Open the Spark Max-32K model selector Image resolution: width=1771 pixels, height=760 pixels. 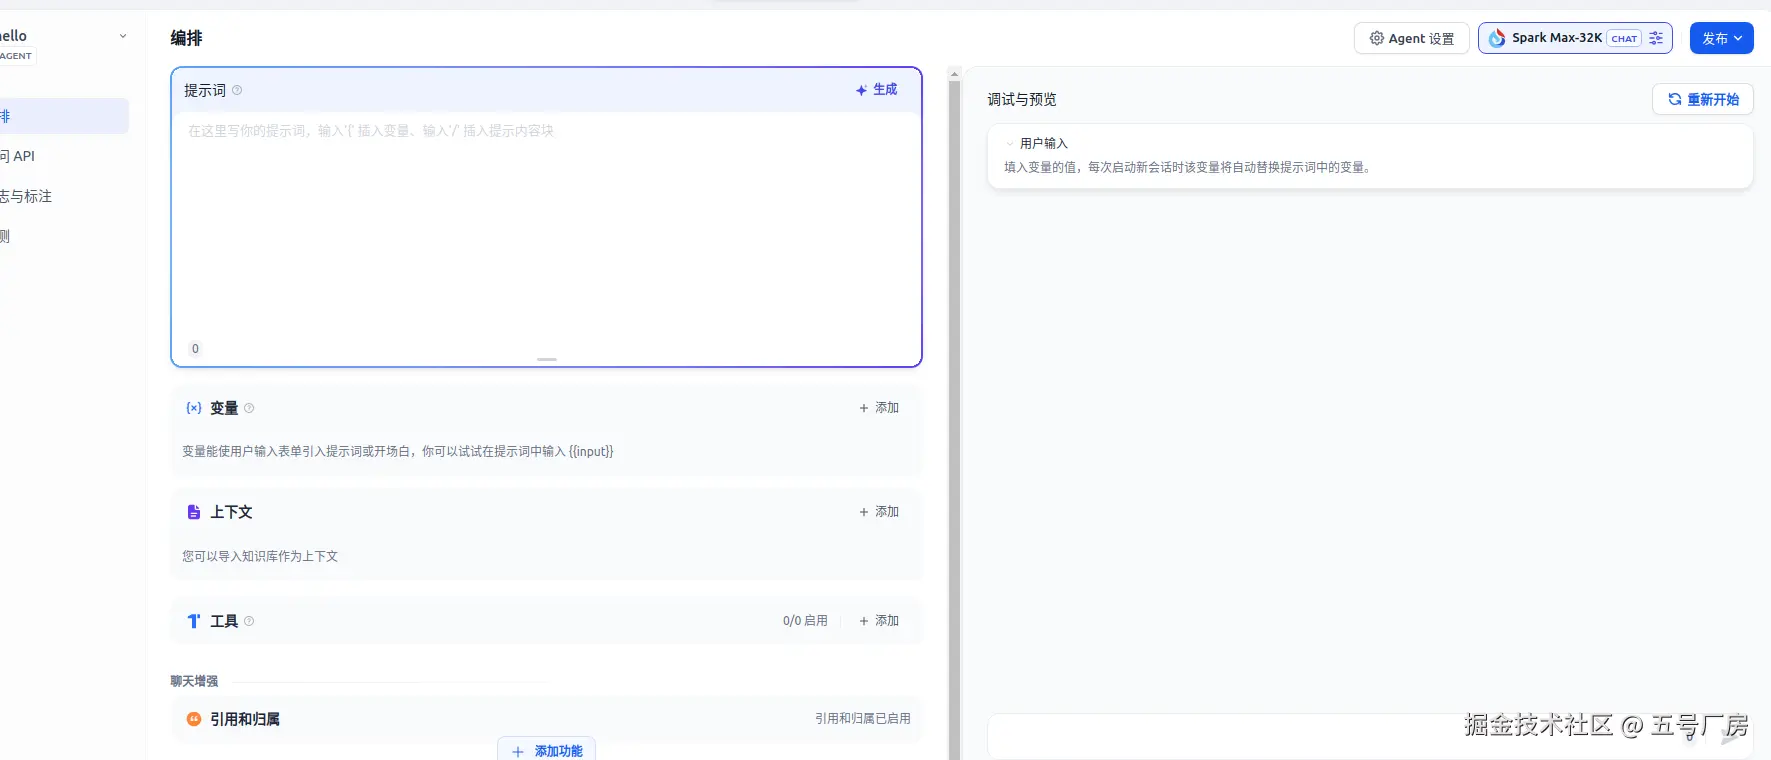(x=1575, y=38)
